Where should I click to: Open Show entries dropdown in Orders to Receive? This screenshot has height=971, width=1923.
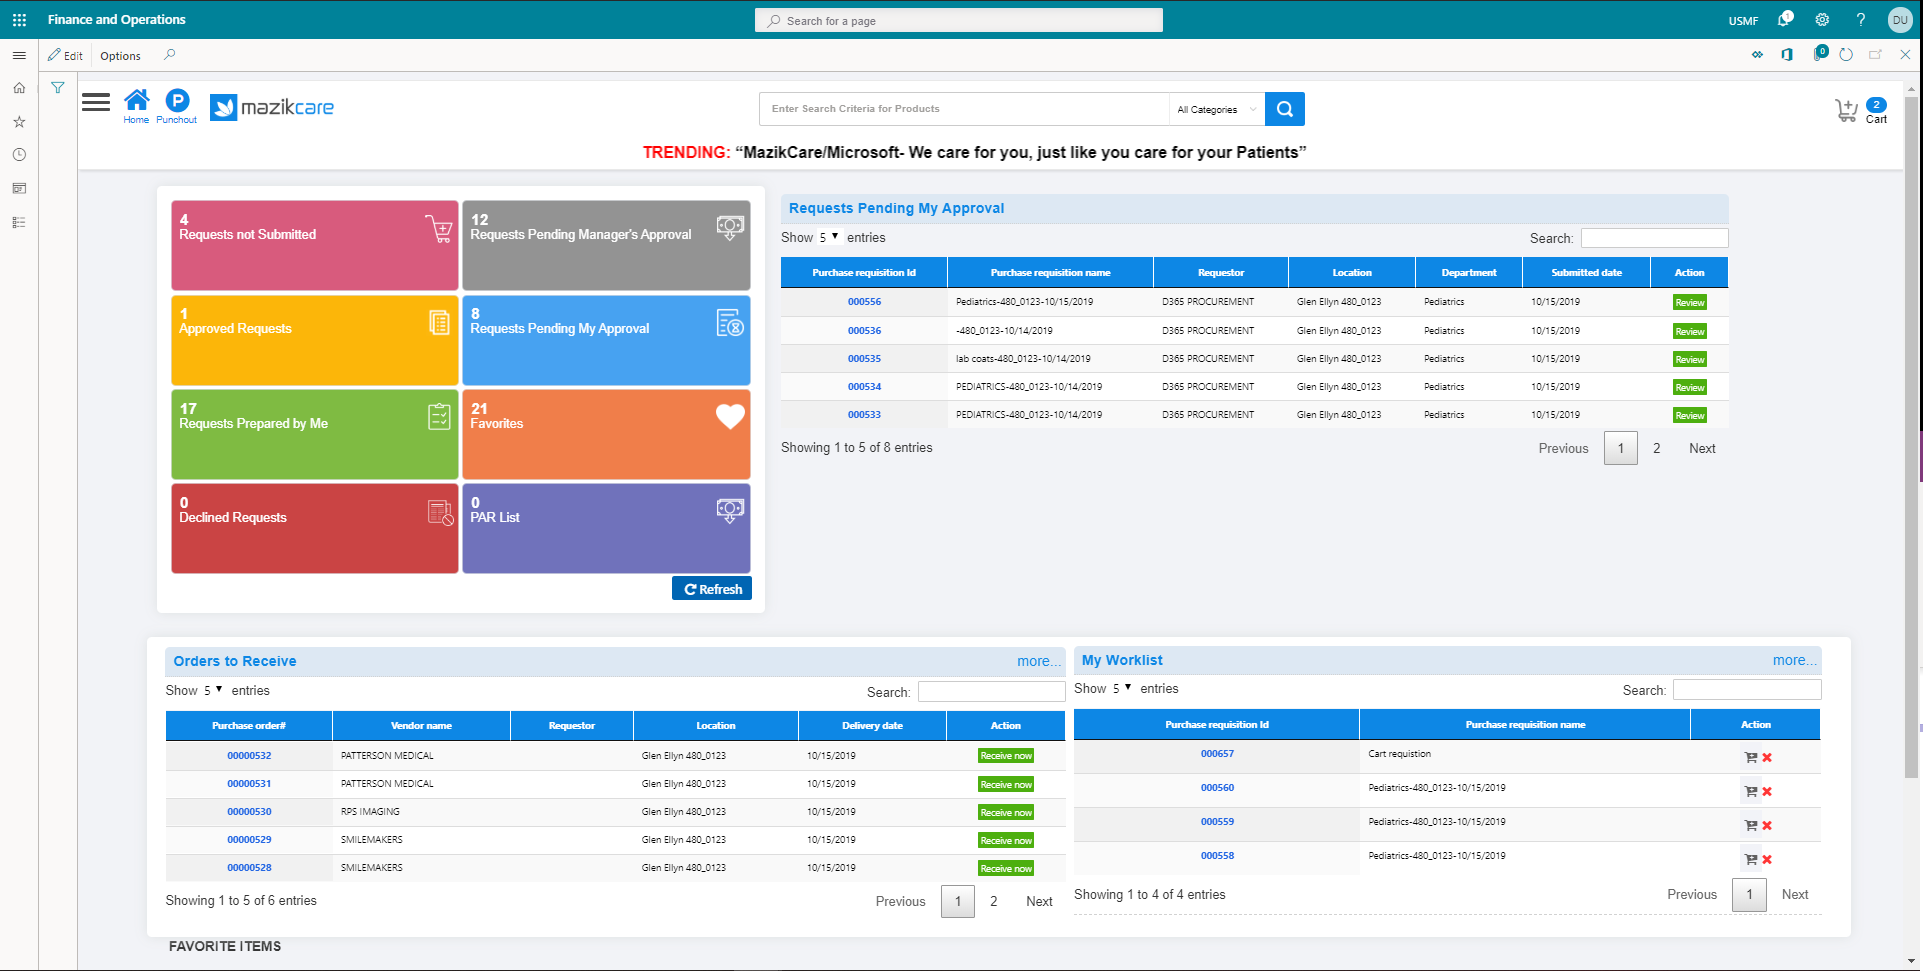point(213,691)
